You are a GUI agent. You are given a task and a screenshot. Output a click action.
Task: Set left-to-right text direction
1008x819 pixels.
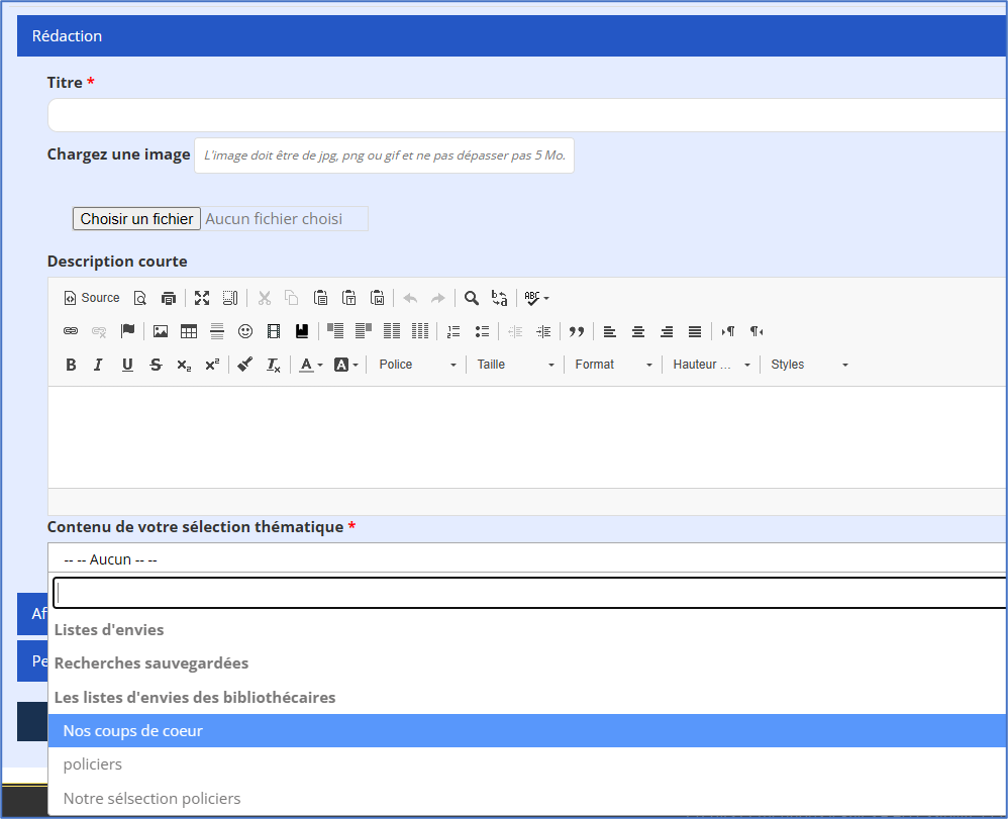728,331
